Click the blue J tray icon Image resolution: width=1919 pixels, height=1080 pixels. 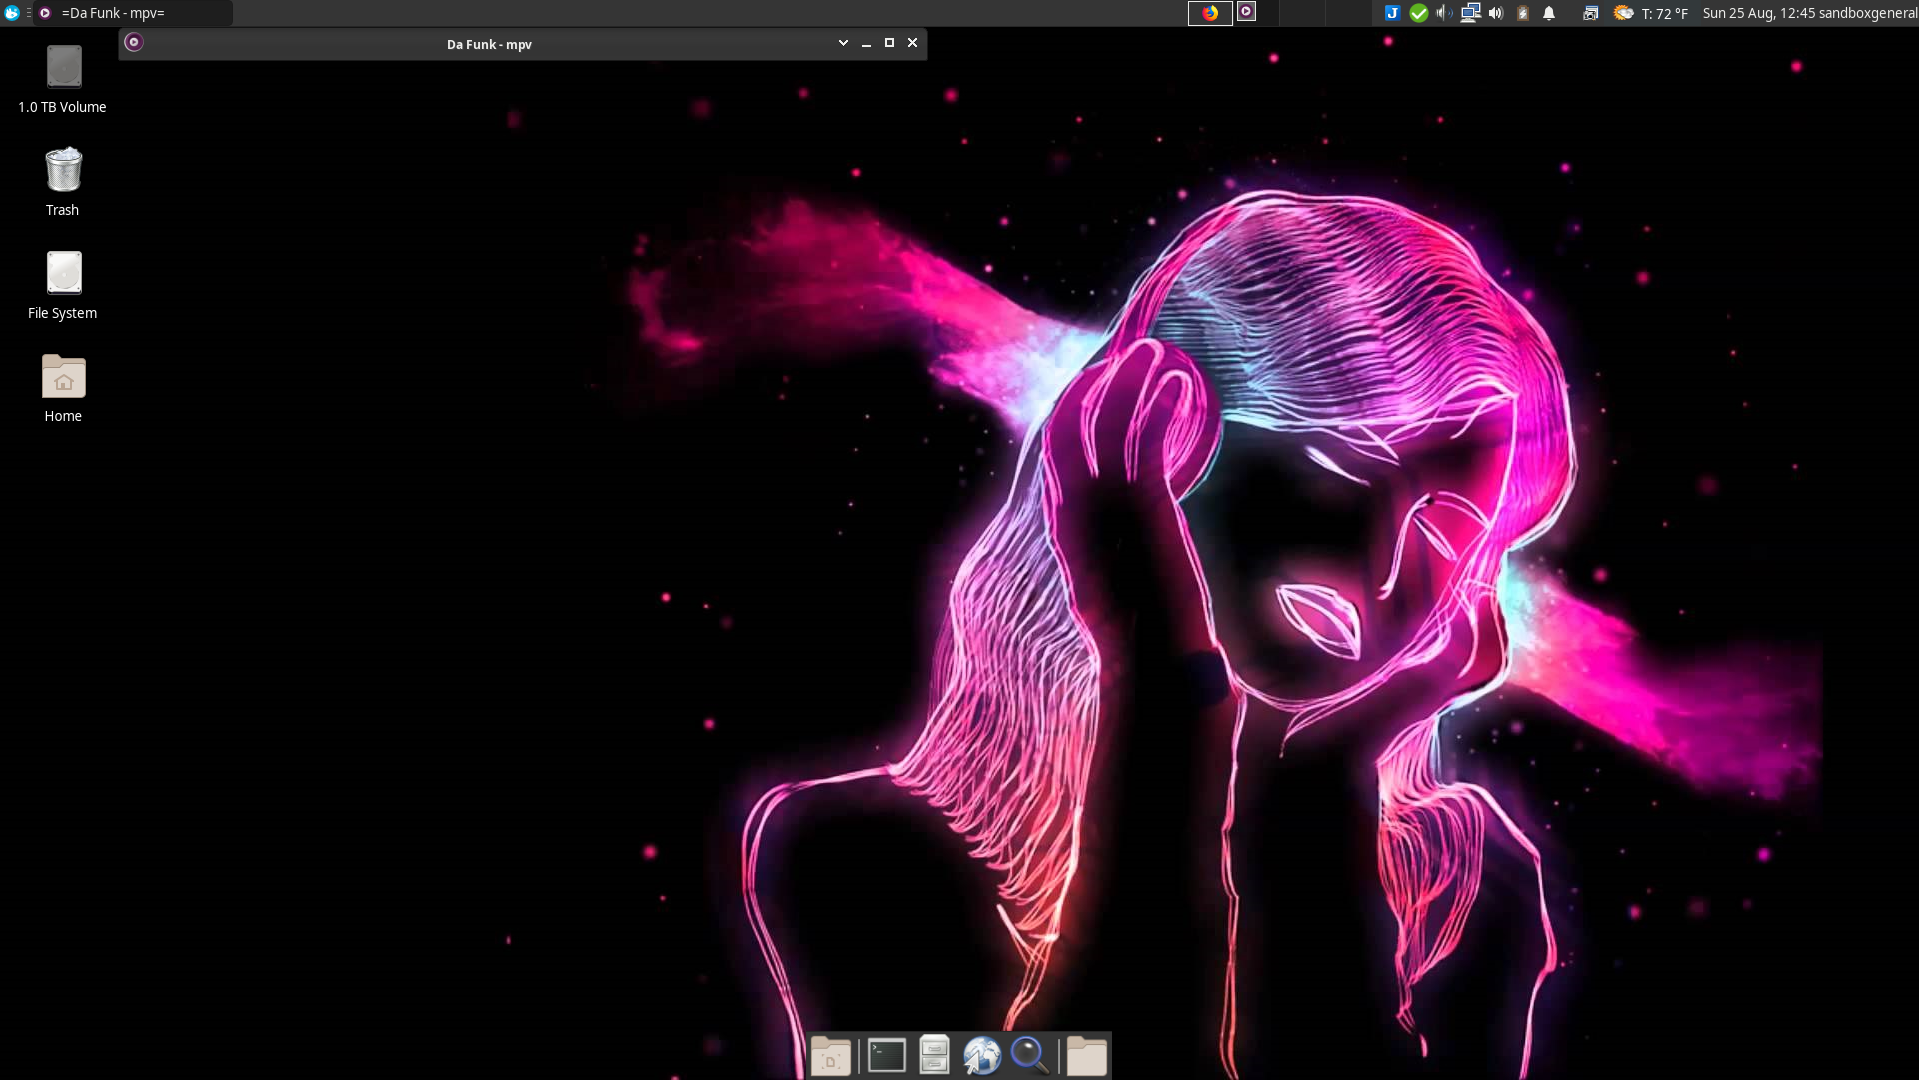click(1392, 13)
